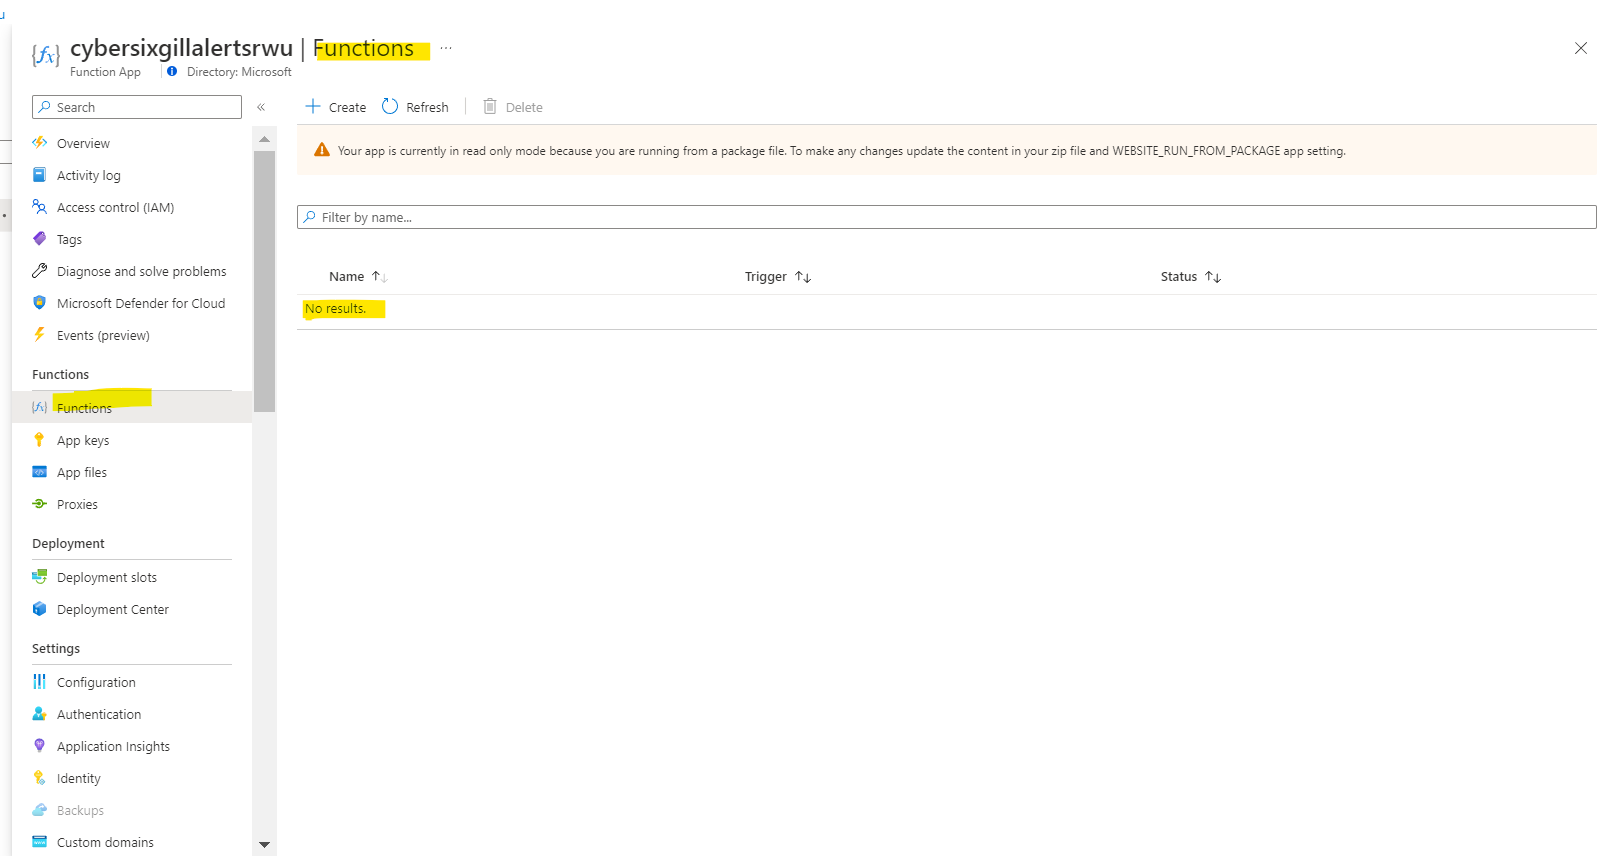Click the Delete button
The image size is (1617, 856).
point(513,107)
